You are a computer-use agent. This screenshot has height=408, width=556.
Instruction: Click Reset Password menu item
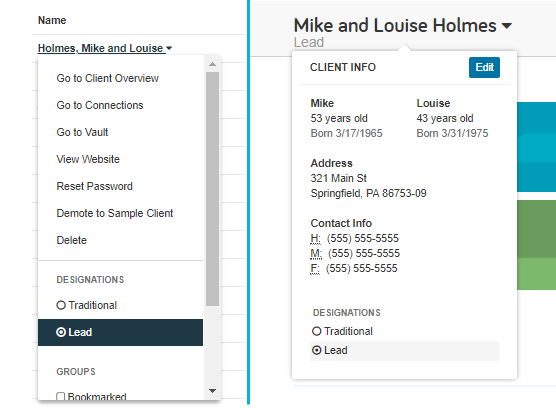94,186
